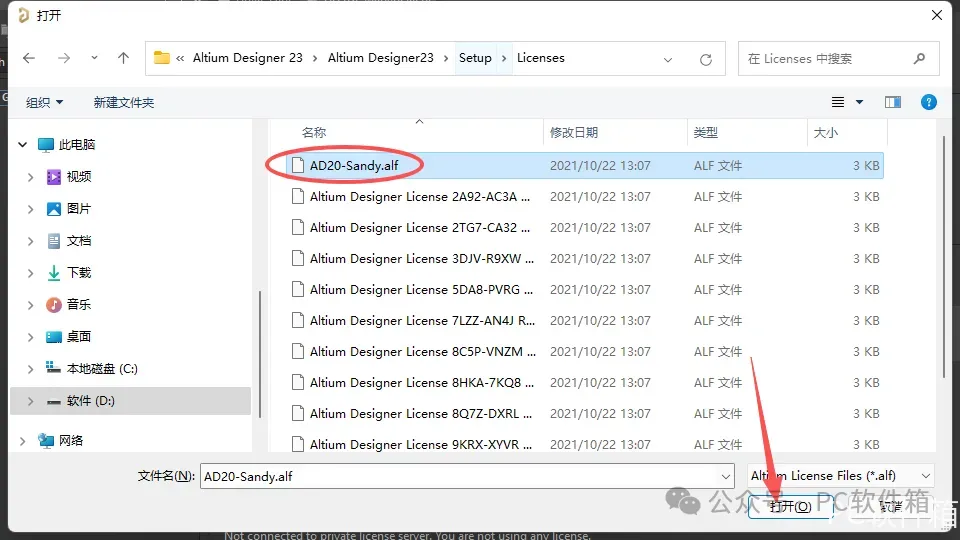Expand the 图片 folder node

click(x=31, y=209)
